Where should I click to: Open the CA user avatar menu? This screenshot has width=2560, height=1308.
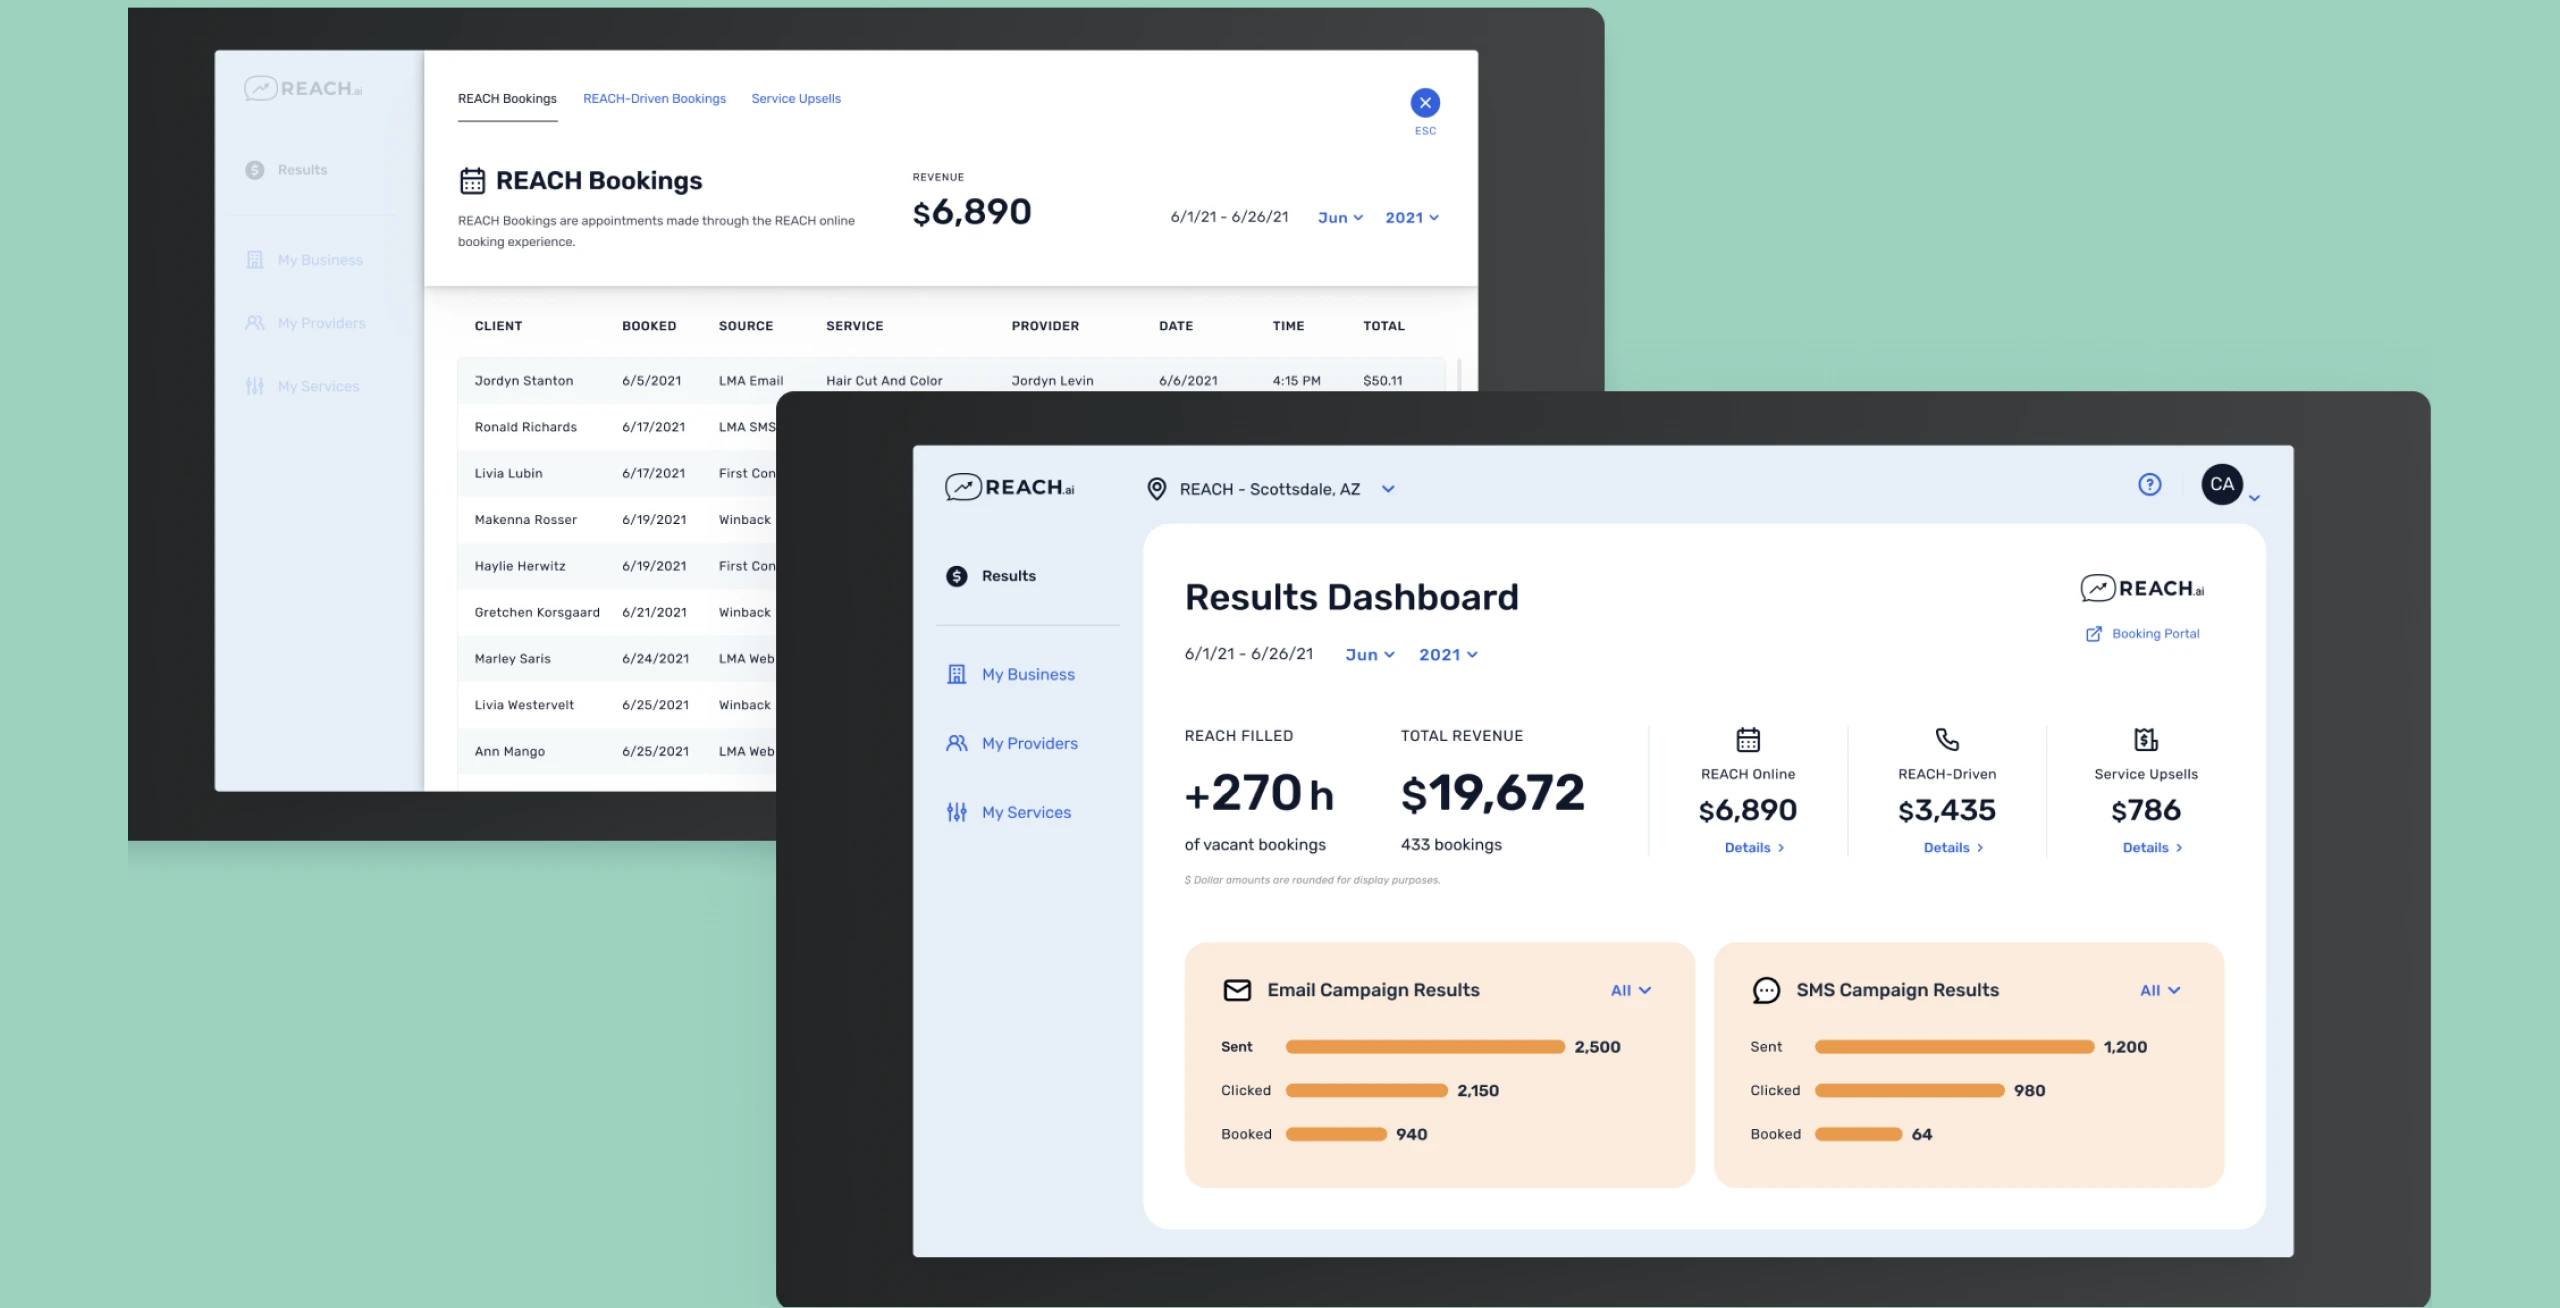point(2221,485)
